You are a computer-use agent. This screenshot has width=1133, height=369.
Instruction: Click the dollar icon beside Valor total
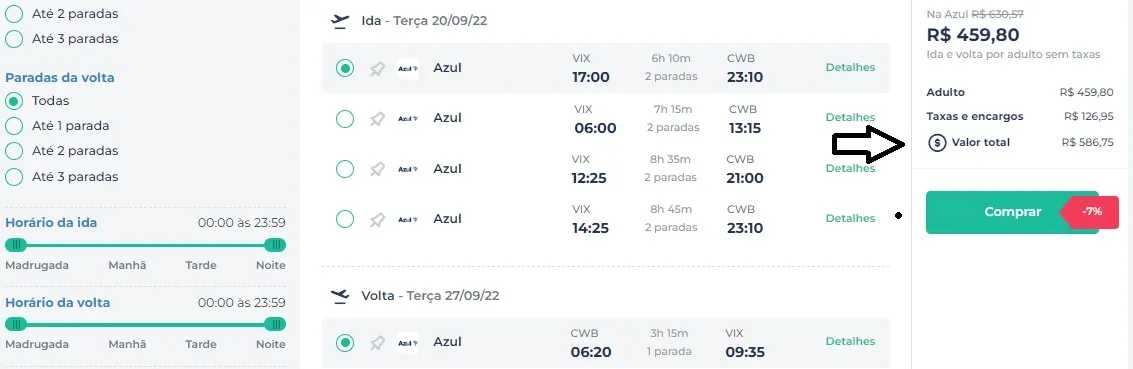(937, 142)
